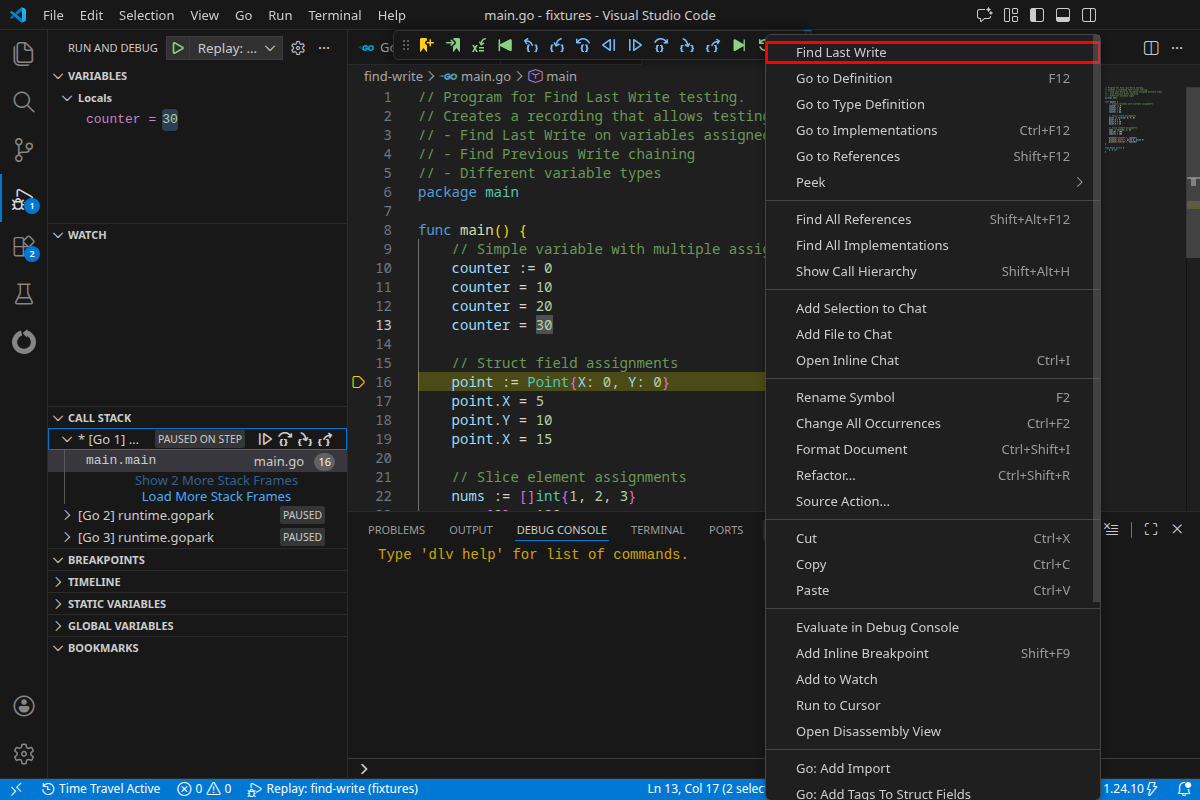Toggle a breakpoint in the line 16 gutter
Viewport: 1200px width, 800px height.
(x=357, y=382)
